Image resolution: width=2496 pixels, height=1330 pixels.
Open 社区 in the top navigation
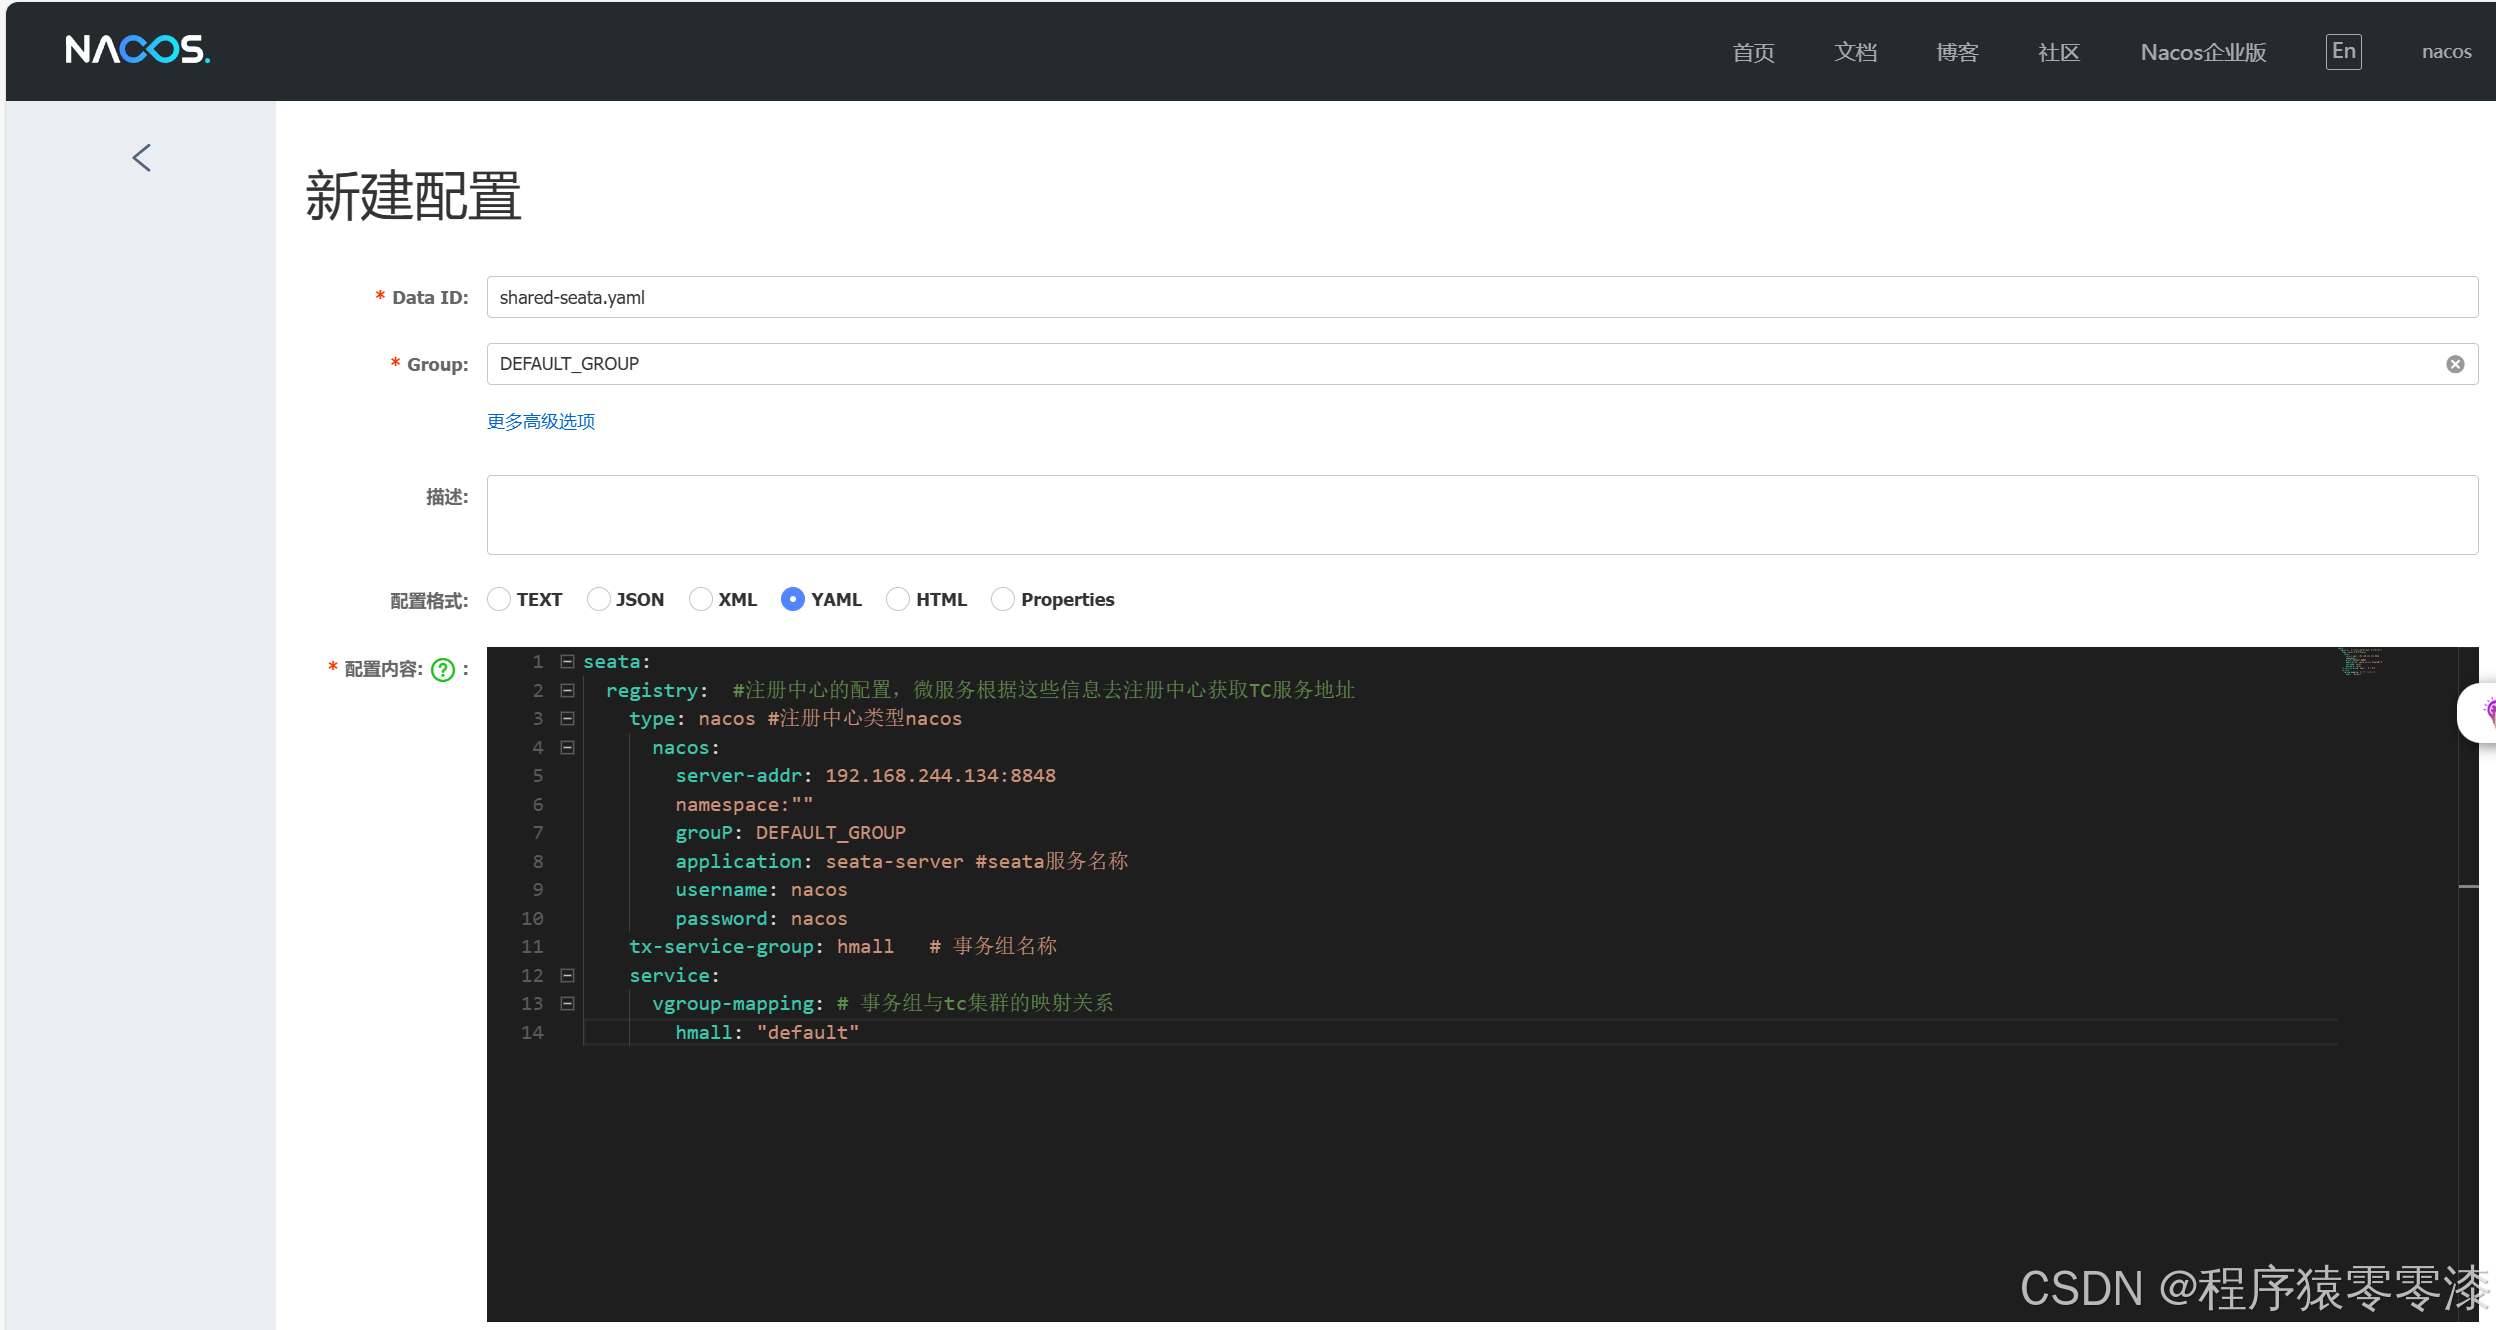[x=2059, y=52]
